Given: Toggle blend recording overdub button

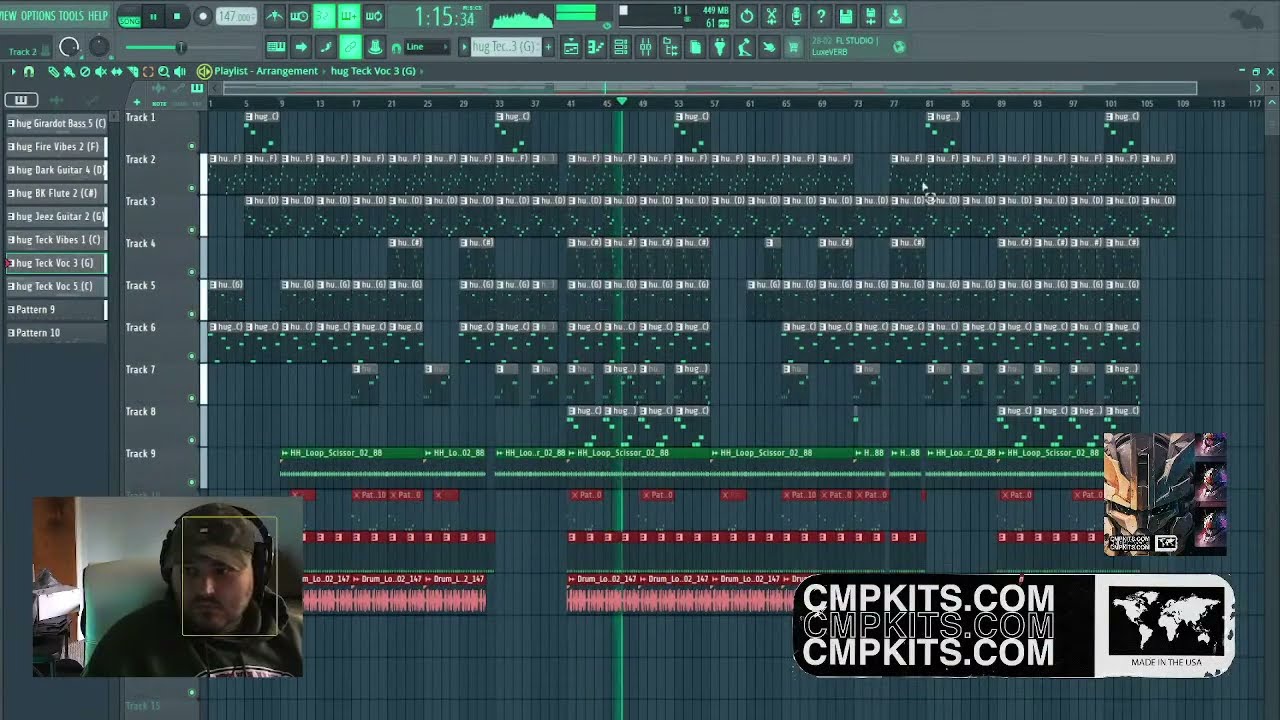Looking at the screenshot, I should pyautogui.click(x=348, y=17).
